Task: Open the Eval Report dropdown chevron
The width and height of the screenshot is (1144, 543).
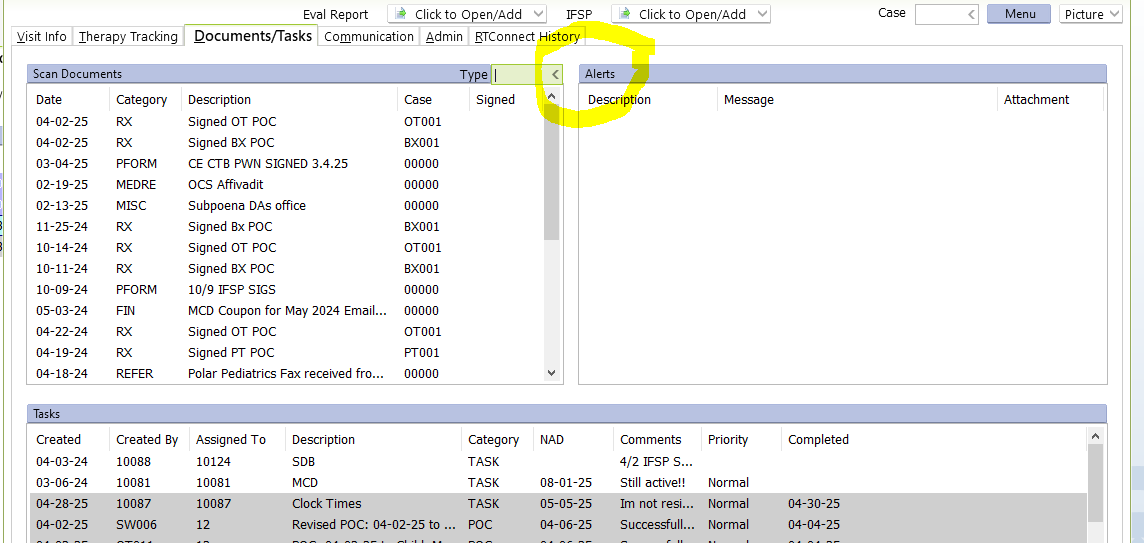Action: pos(539,14)
